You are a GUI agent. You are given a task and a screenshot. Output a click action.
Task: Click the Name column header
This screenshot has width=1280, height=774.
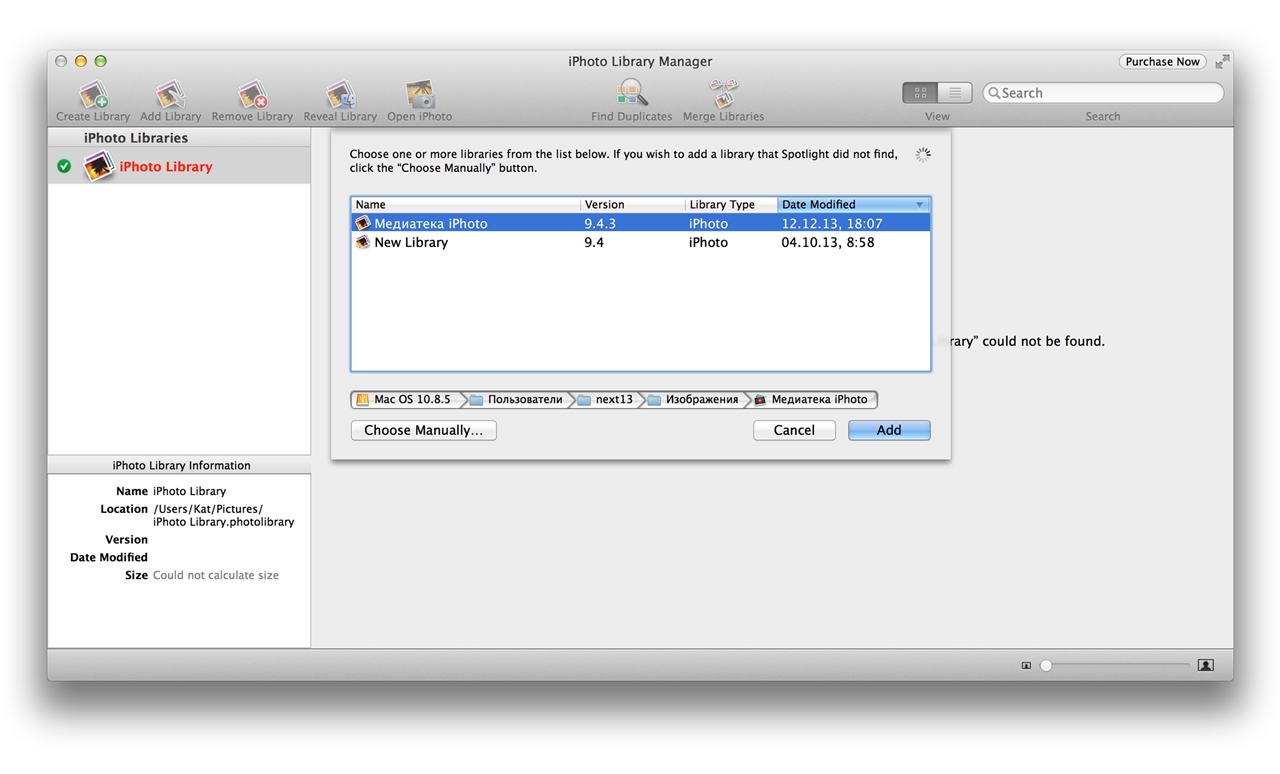pyautogui.click(x=466, y=204)
